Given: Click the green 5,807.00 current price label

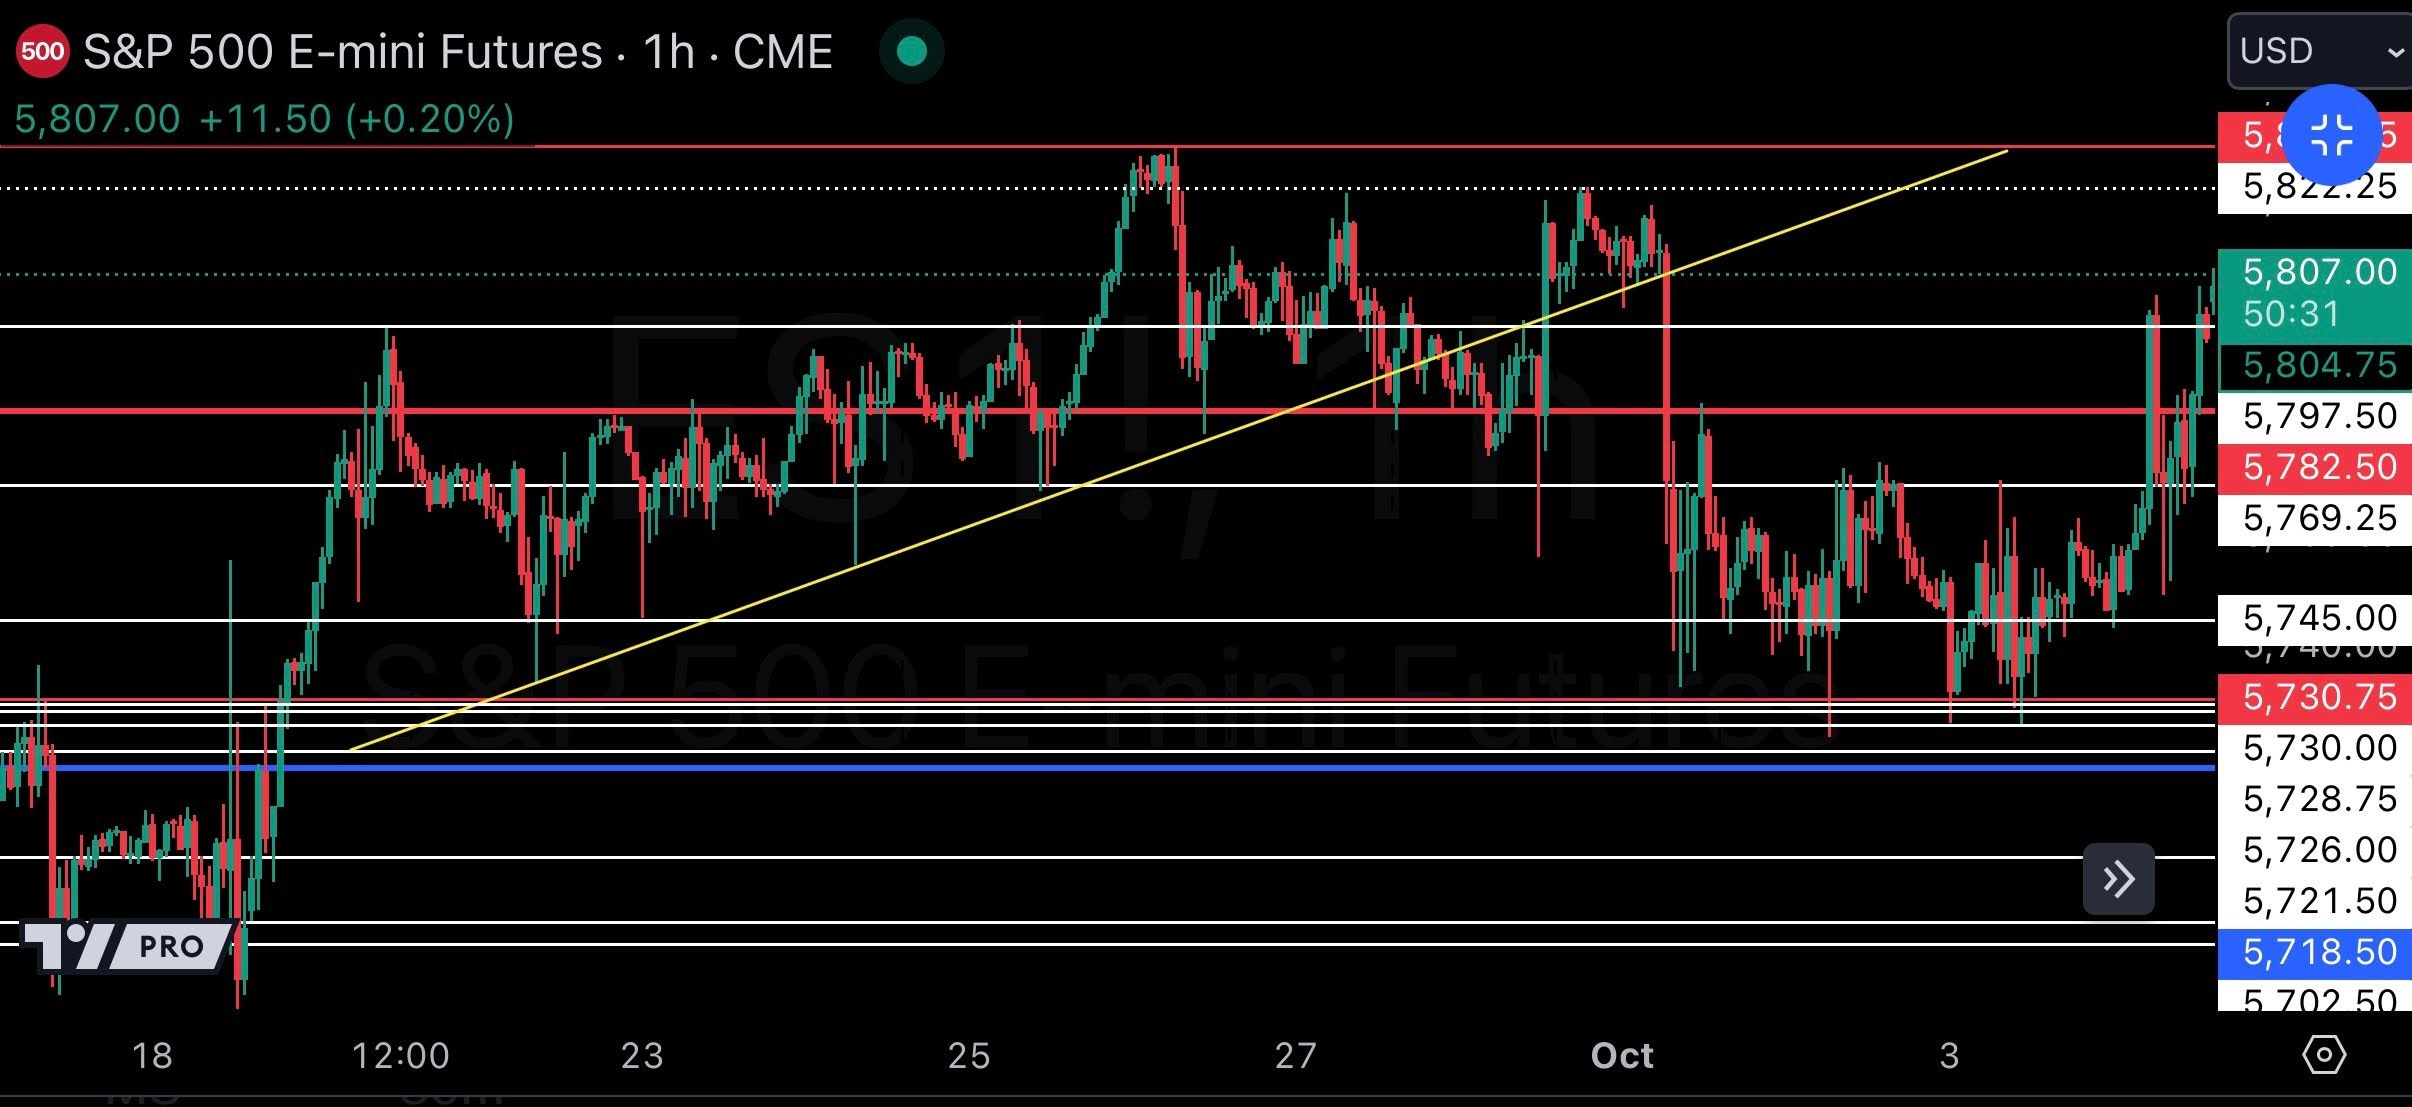Looking at the screenshot, I should (x=2318, y=272).
